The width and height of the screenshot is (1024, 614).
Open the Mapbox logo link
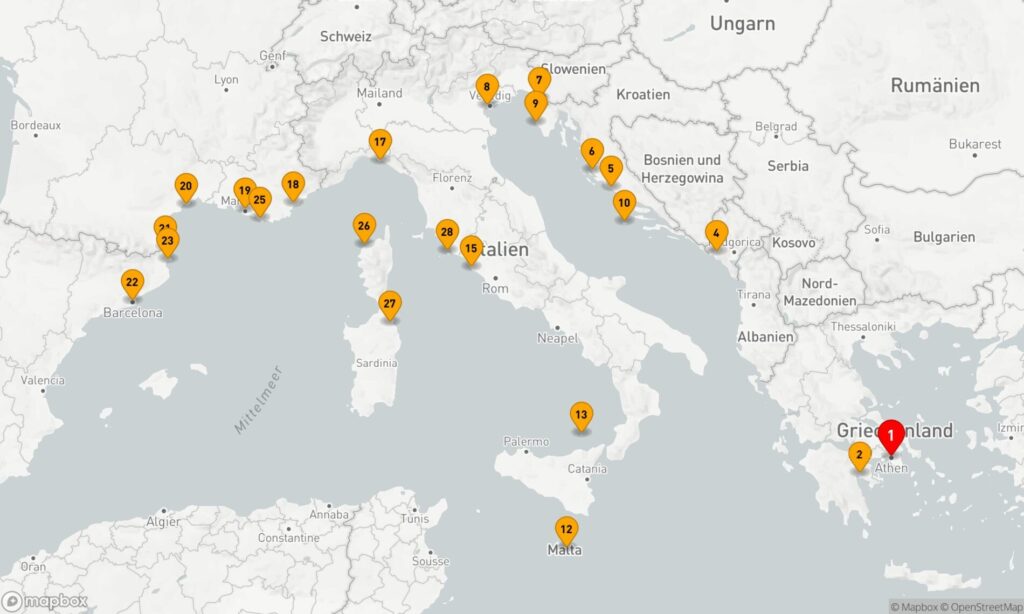click(x=44, y=602)
